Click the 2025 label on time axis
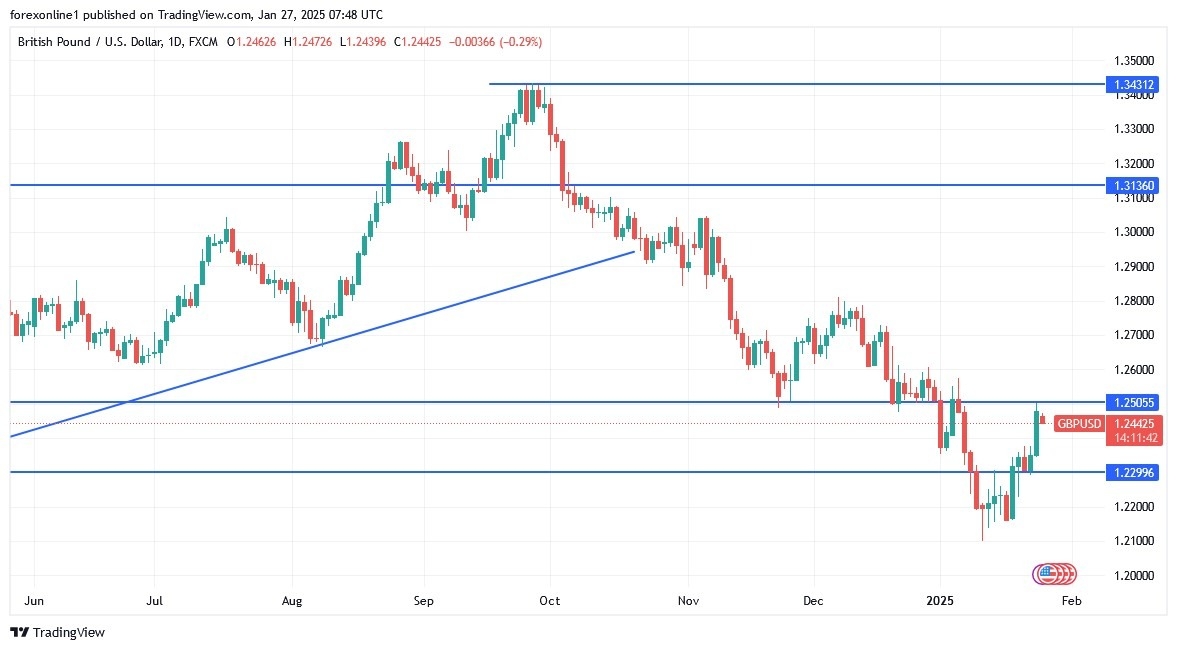1177x650 pixels. 942,601
